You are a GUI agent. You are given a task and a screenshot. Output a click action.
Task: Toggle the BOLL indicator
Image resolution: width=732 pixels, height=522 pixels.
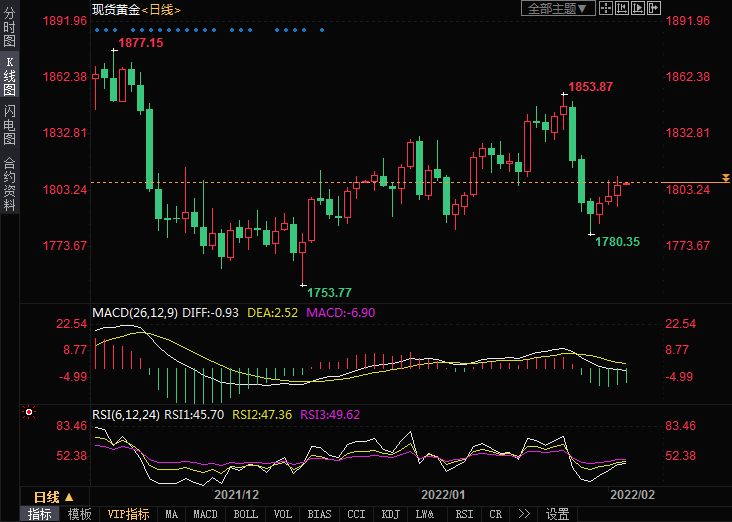(245, 514)
